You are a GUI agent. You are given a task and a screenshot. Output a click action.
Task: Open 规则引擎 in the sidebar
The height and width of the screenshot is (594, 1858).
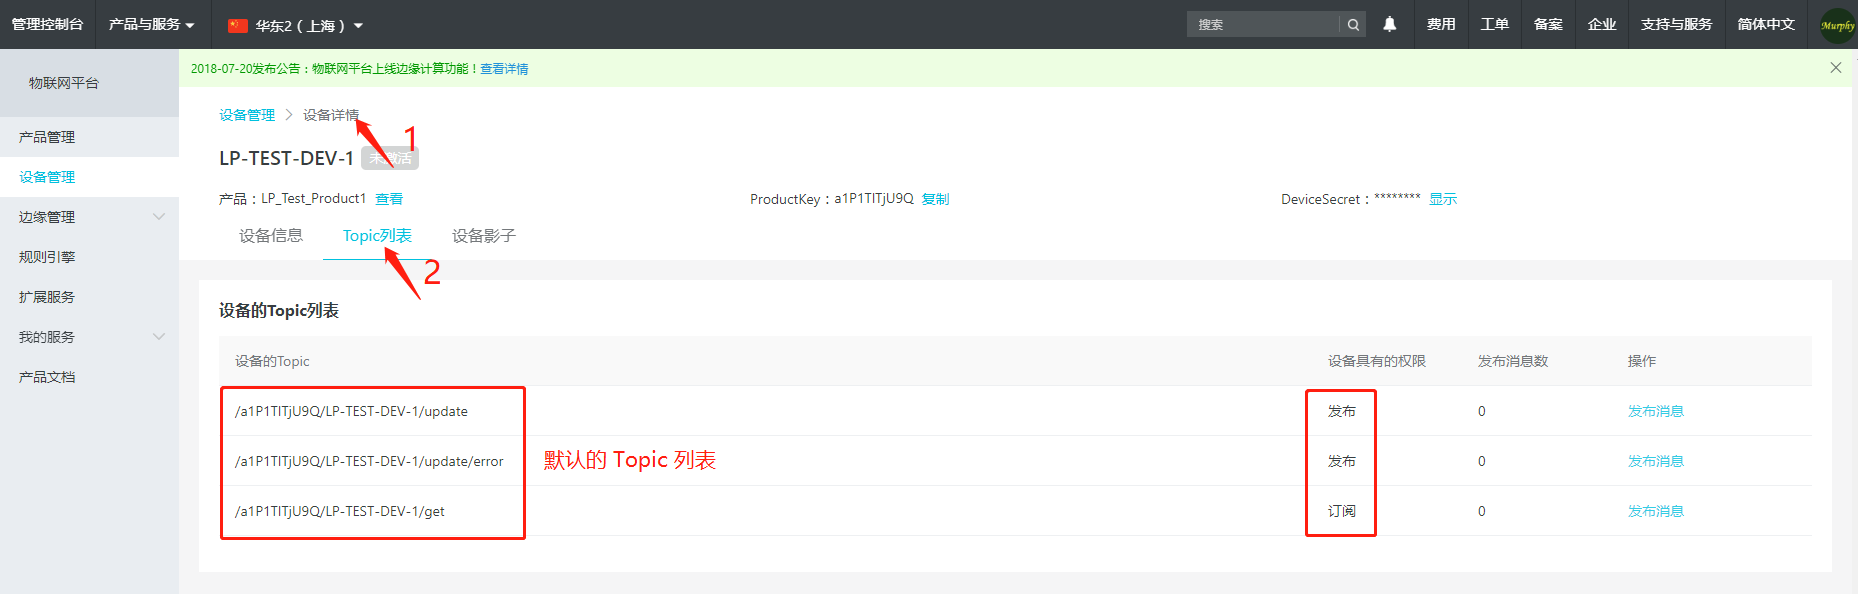tap(47, 257)
